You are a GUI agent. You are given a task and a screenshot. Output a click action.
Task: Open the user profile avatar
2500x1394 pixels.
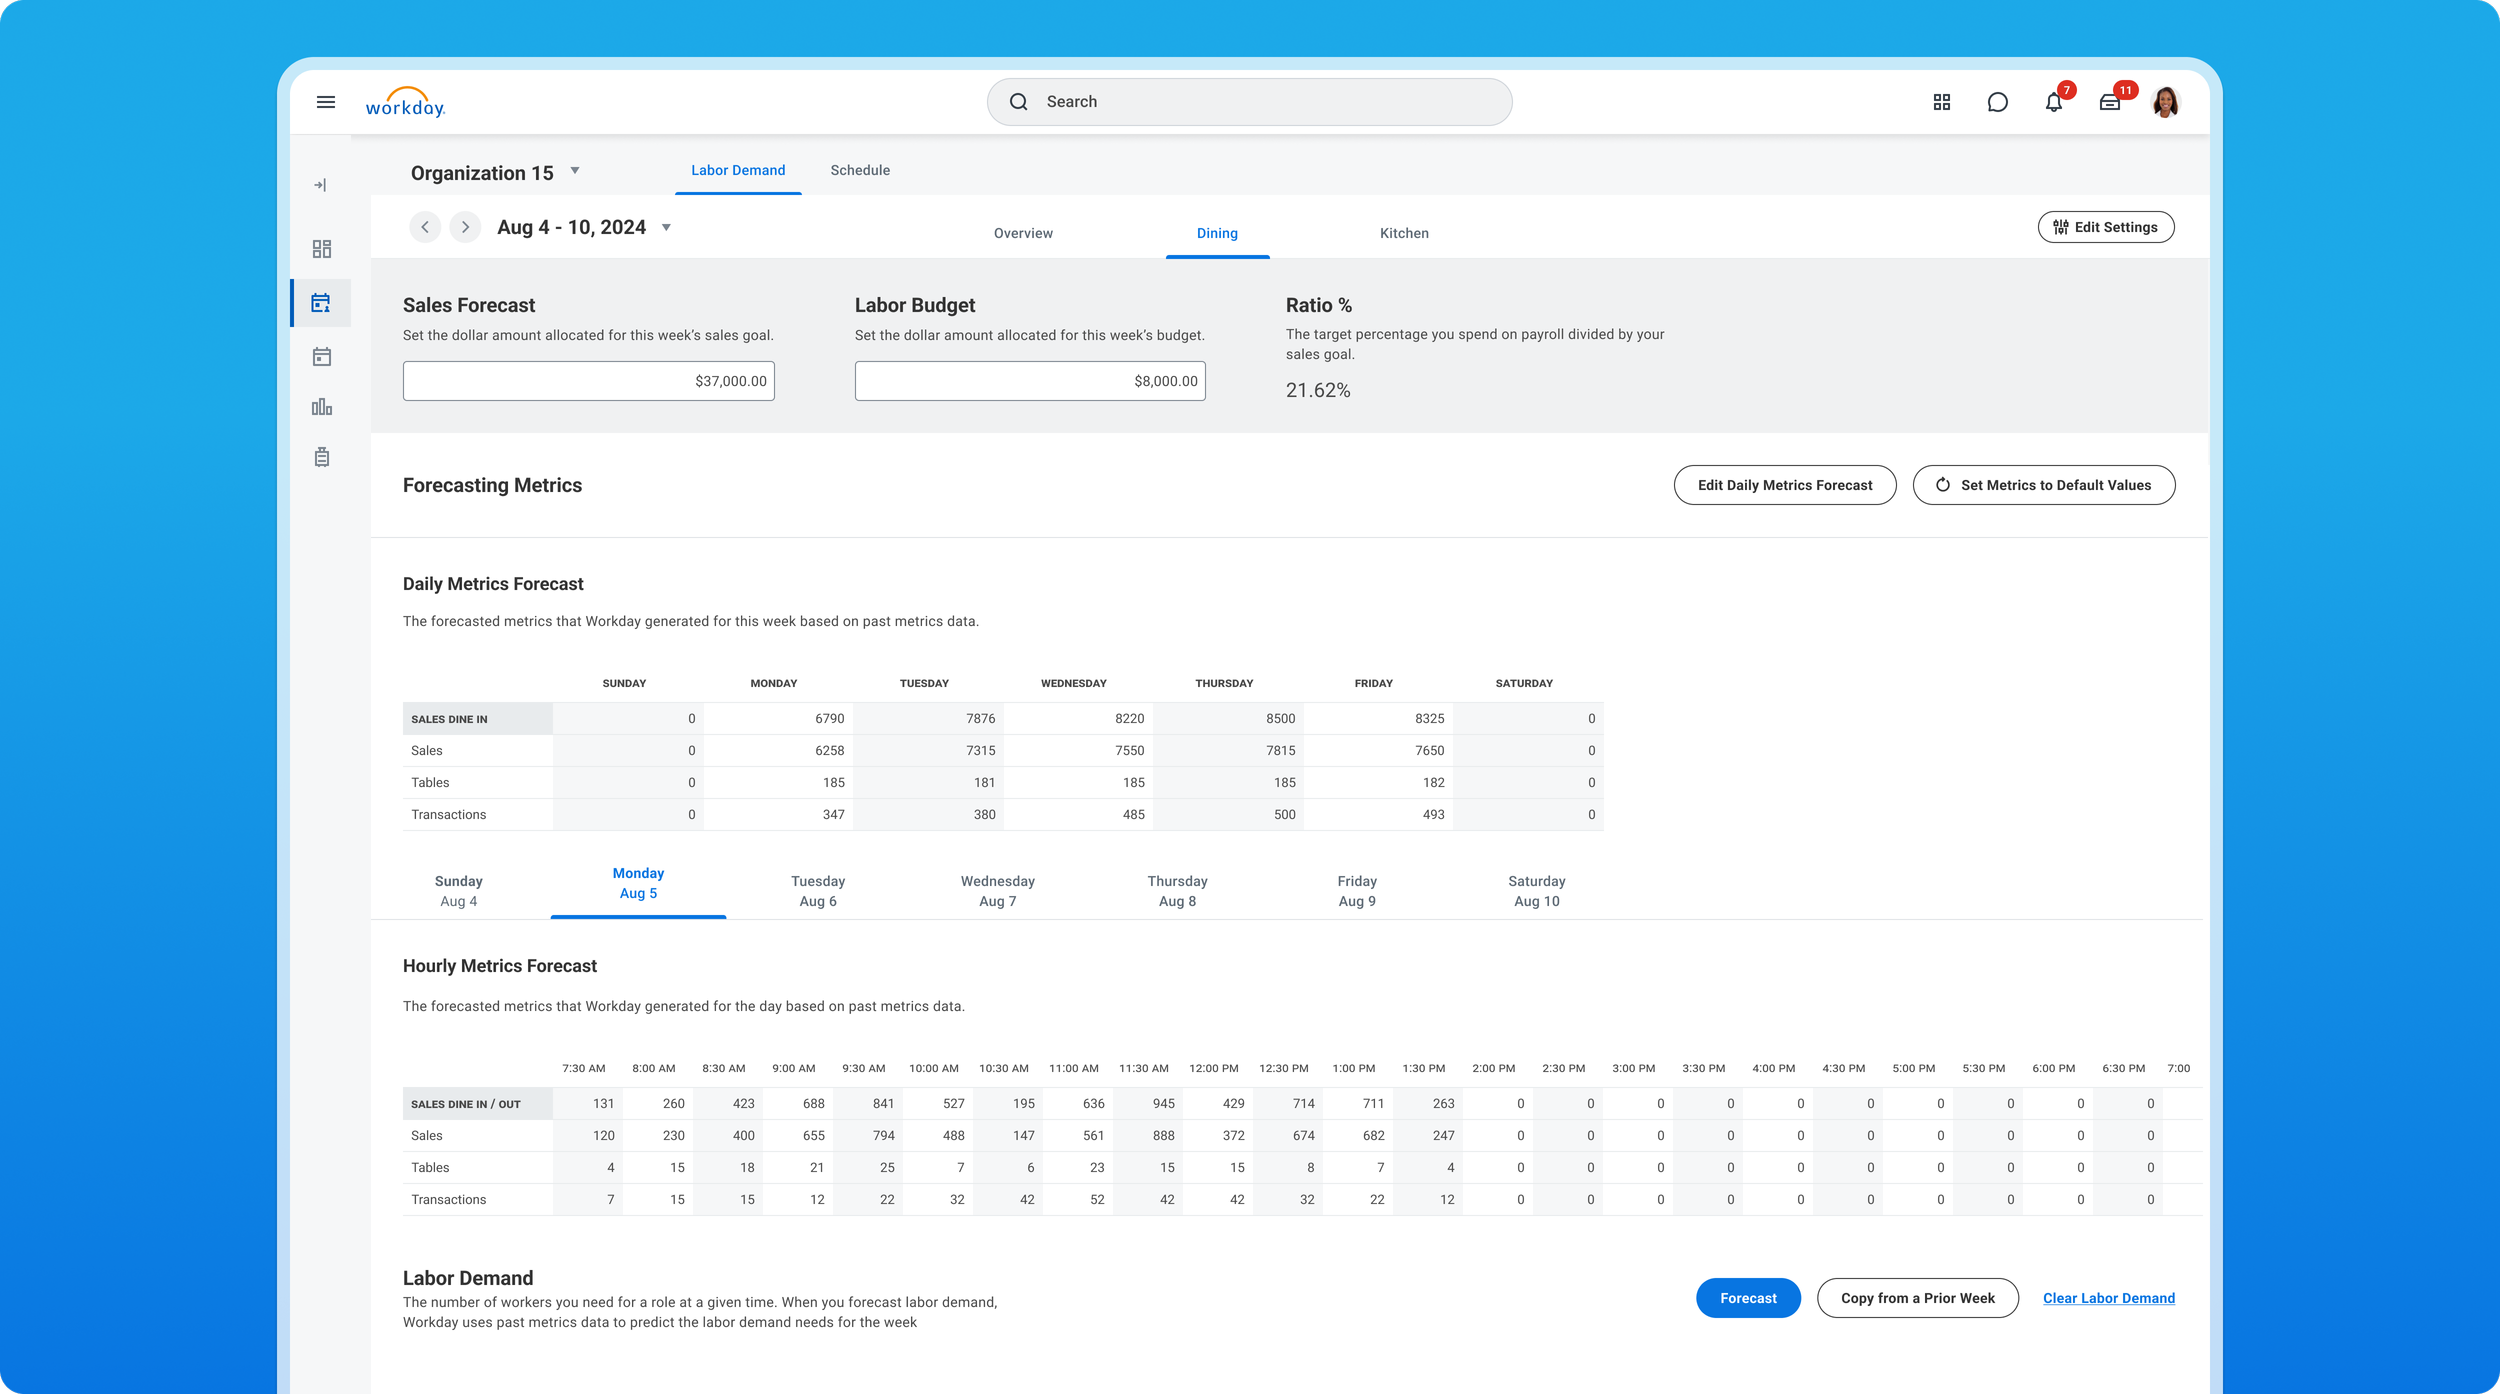[x=2165, y=102]
